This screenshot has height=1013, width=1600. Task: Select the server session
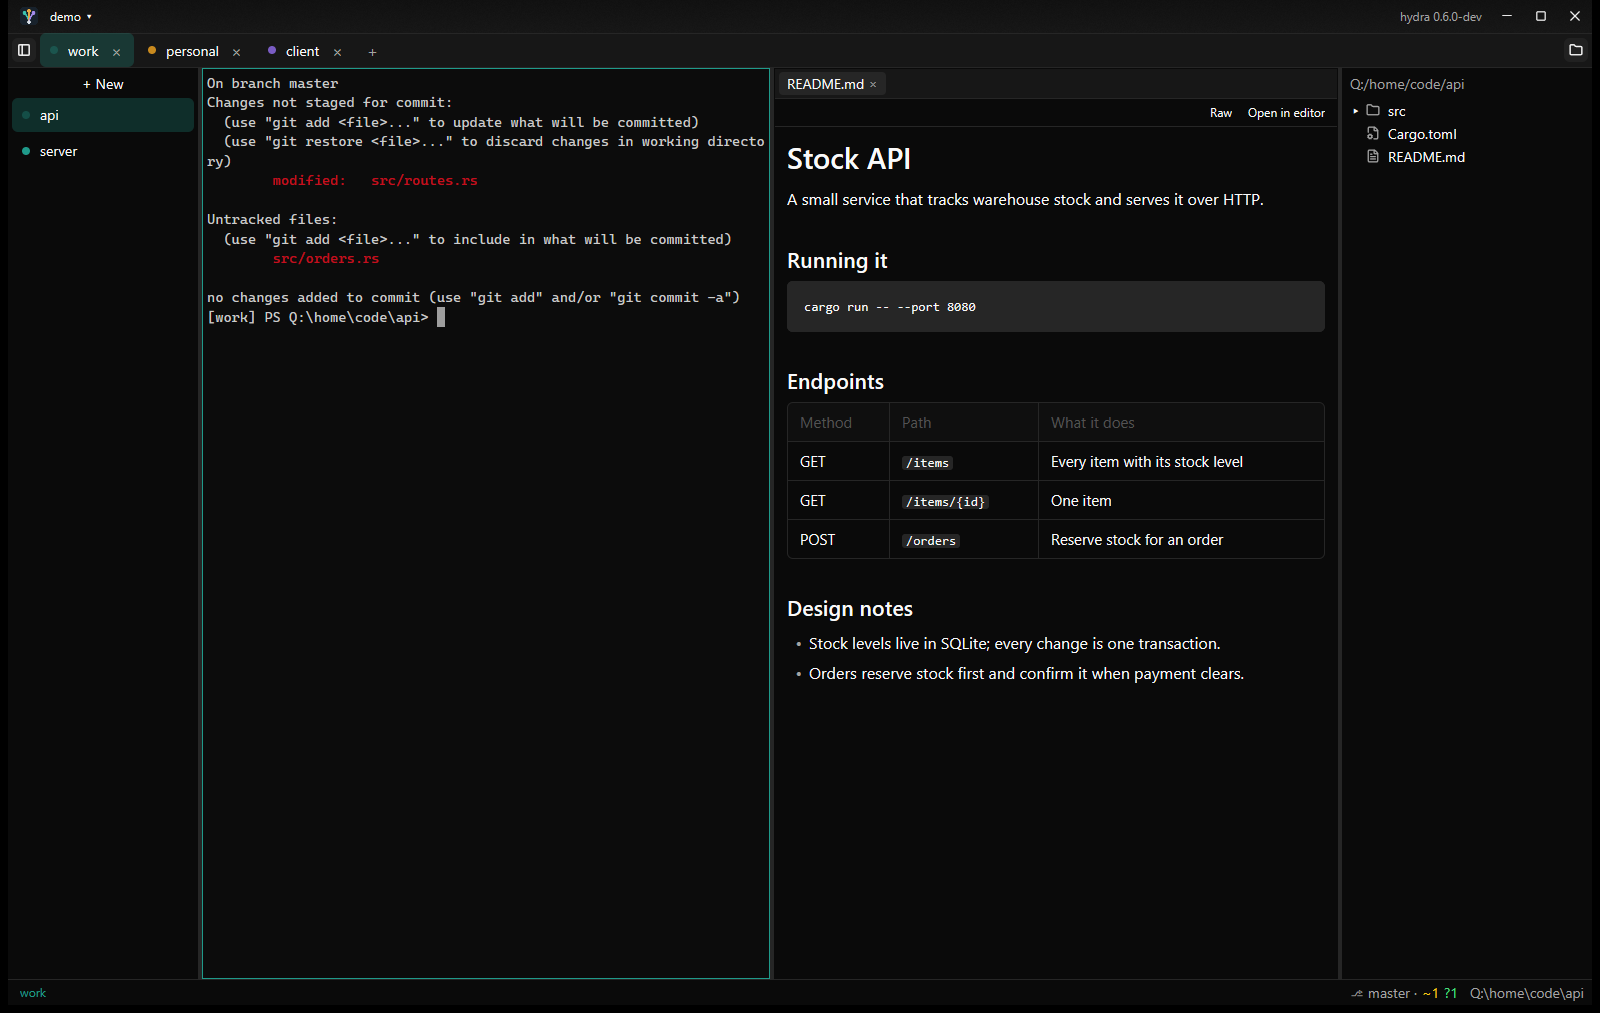(x=103, y=151)
